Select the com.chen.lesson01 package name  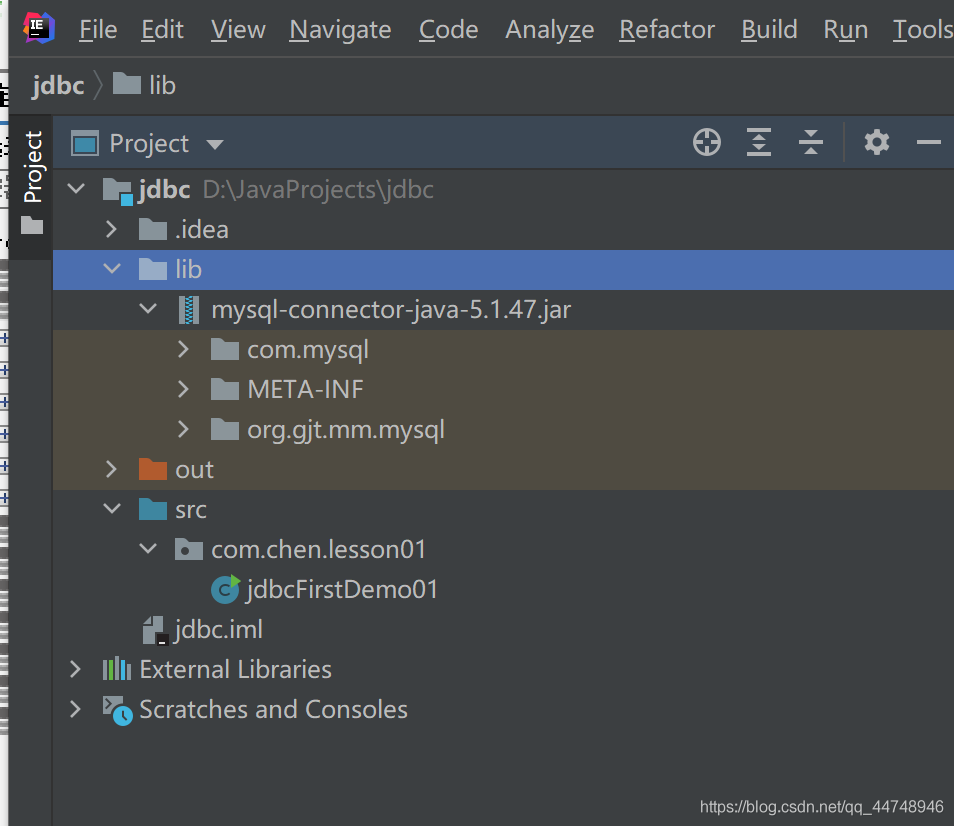(x=318, y=549)
